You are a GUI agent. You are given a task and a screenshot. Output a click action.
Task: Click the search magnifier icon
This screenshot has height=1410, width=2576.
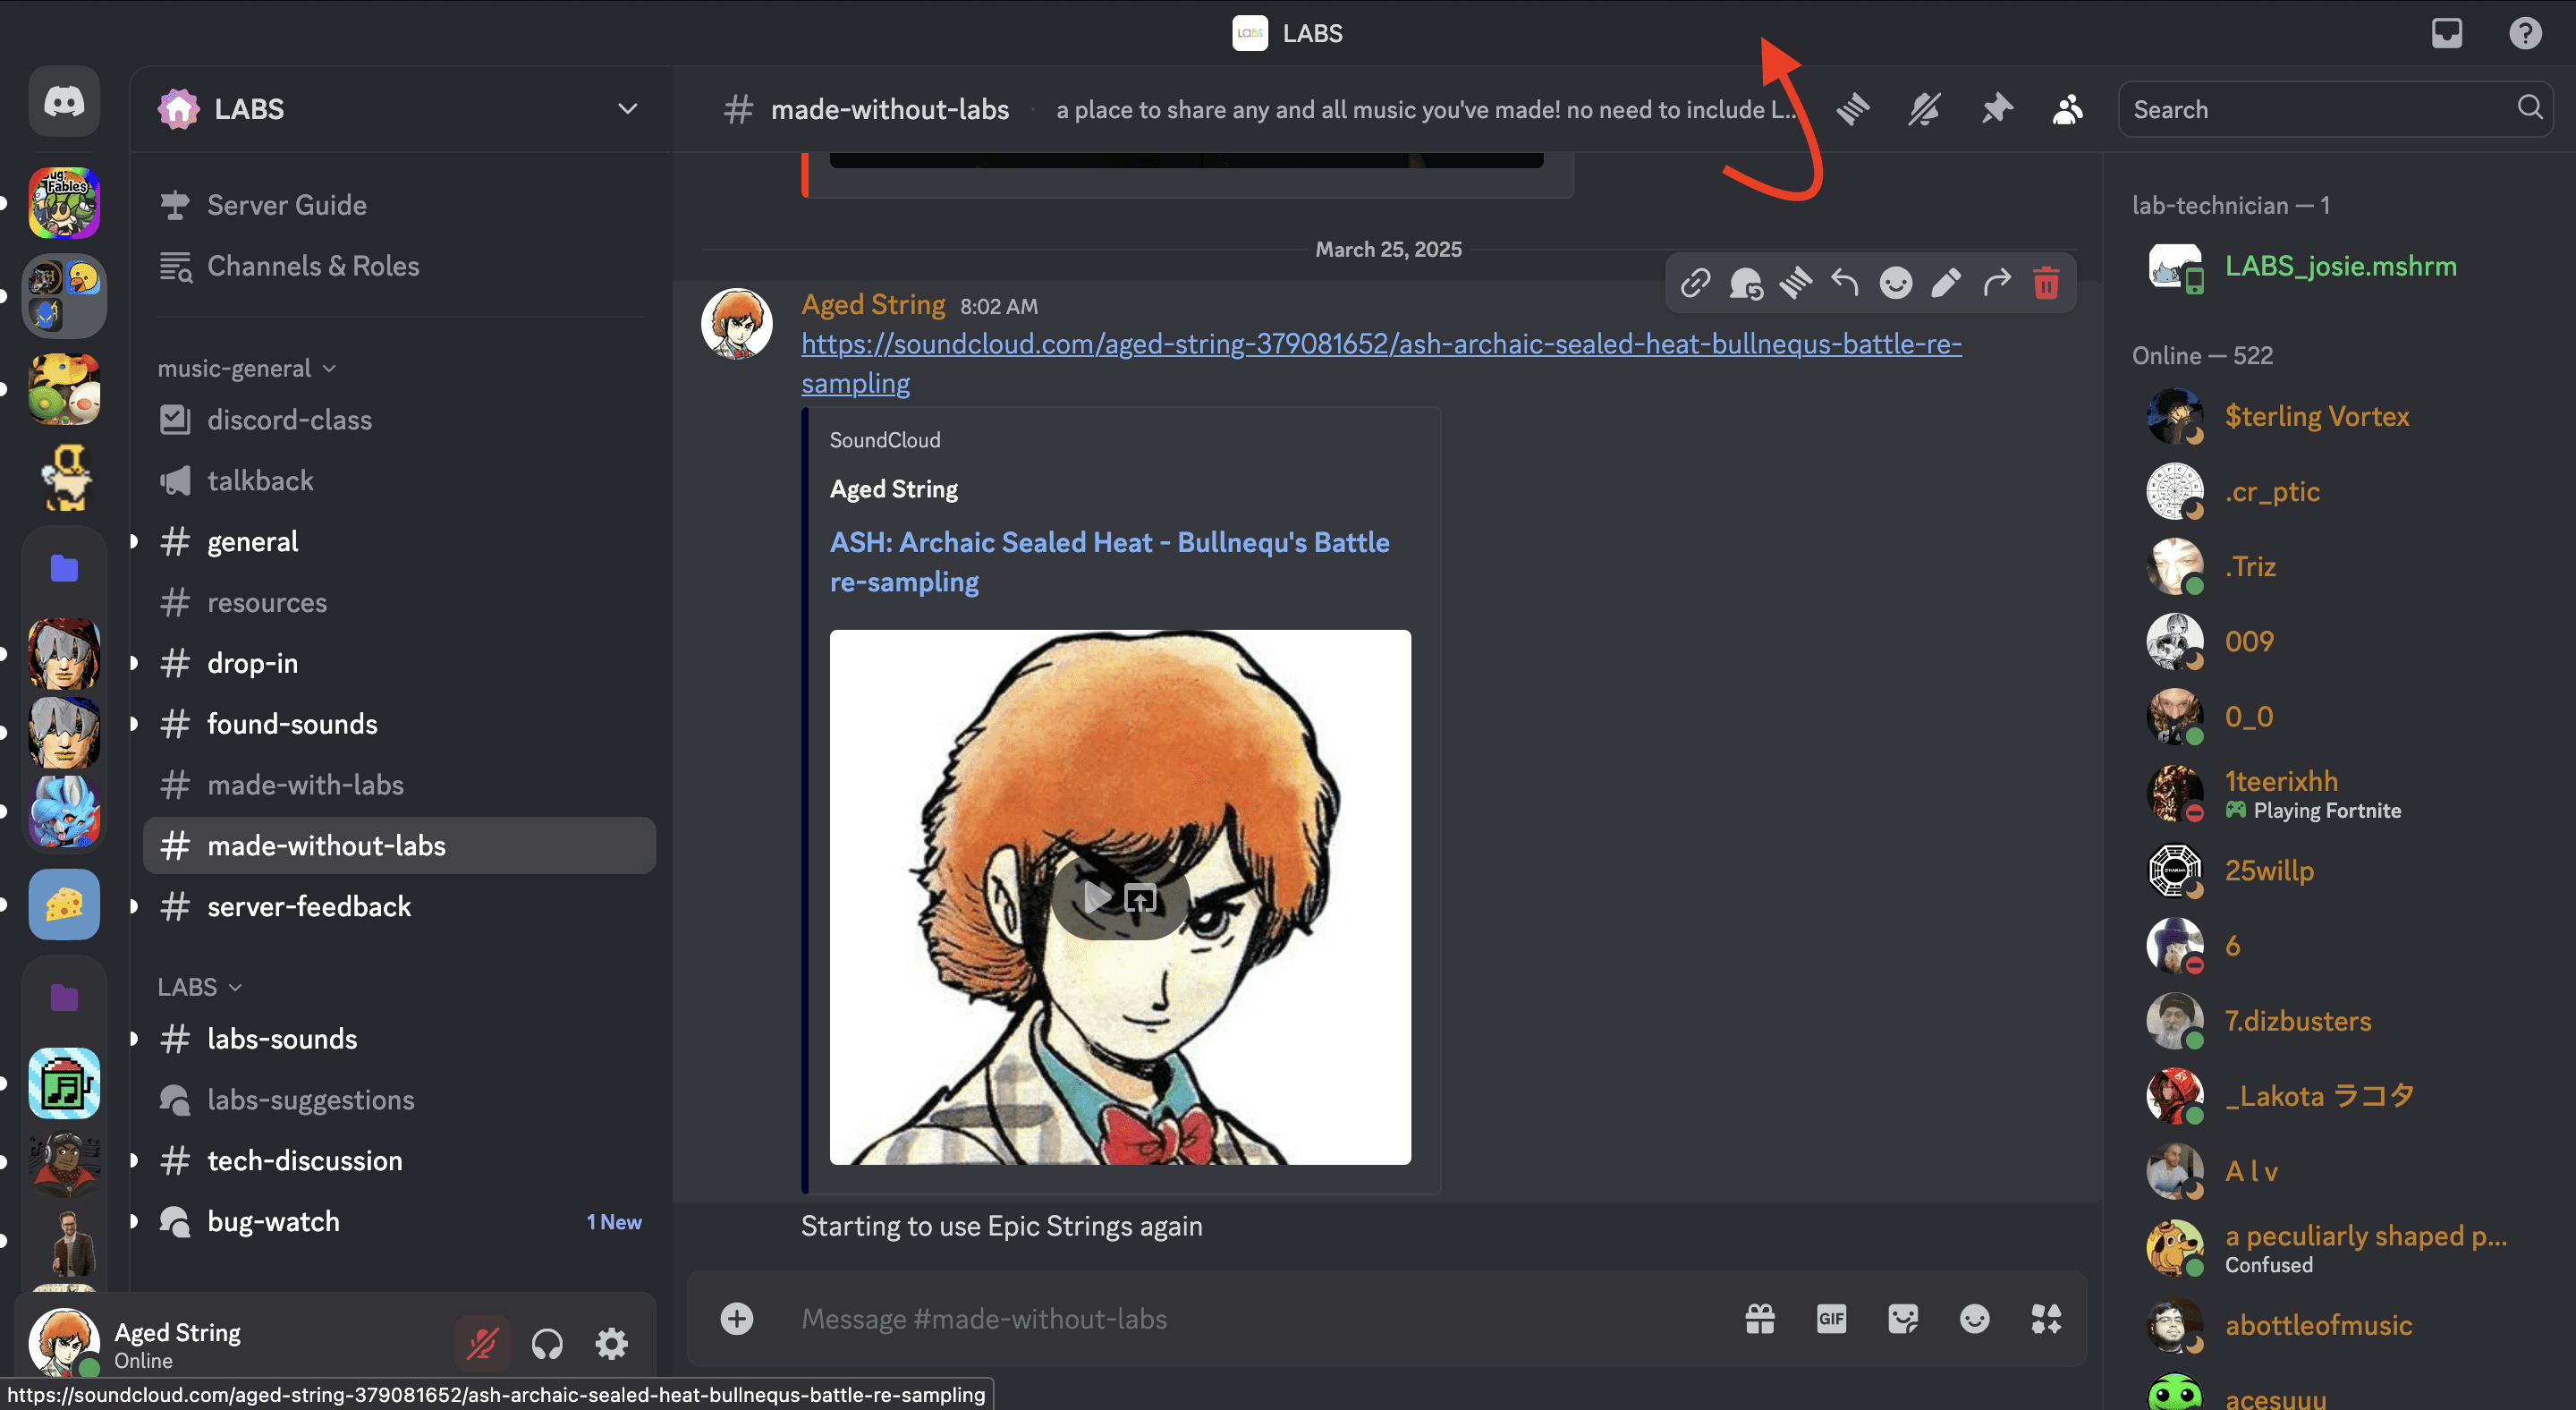pyautogui.click(x=2529, y=108)
